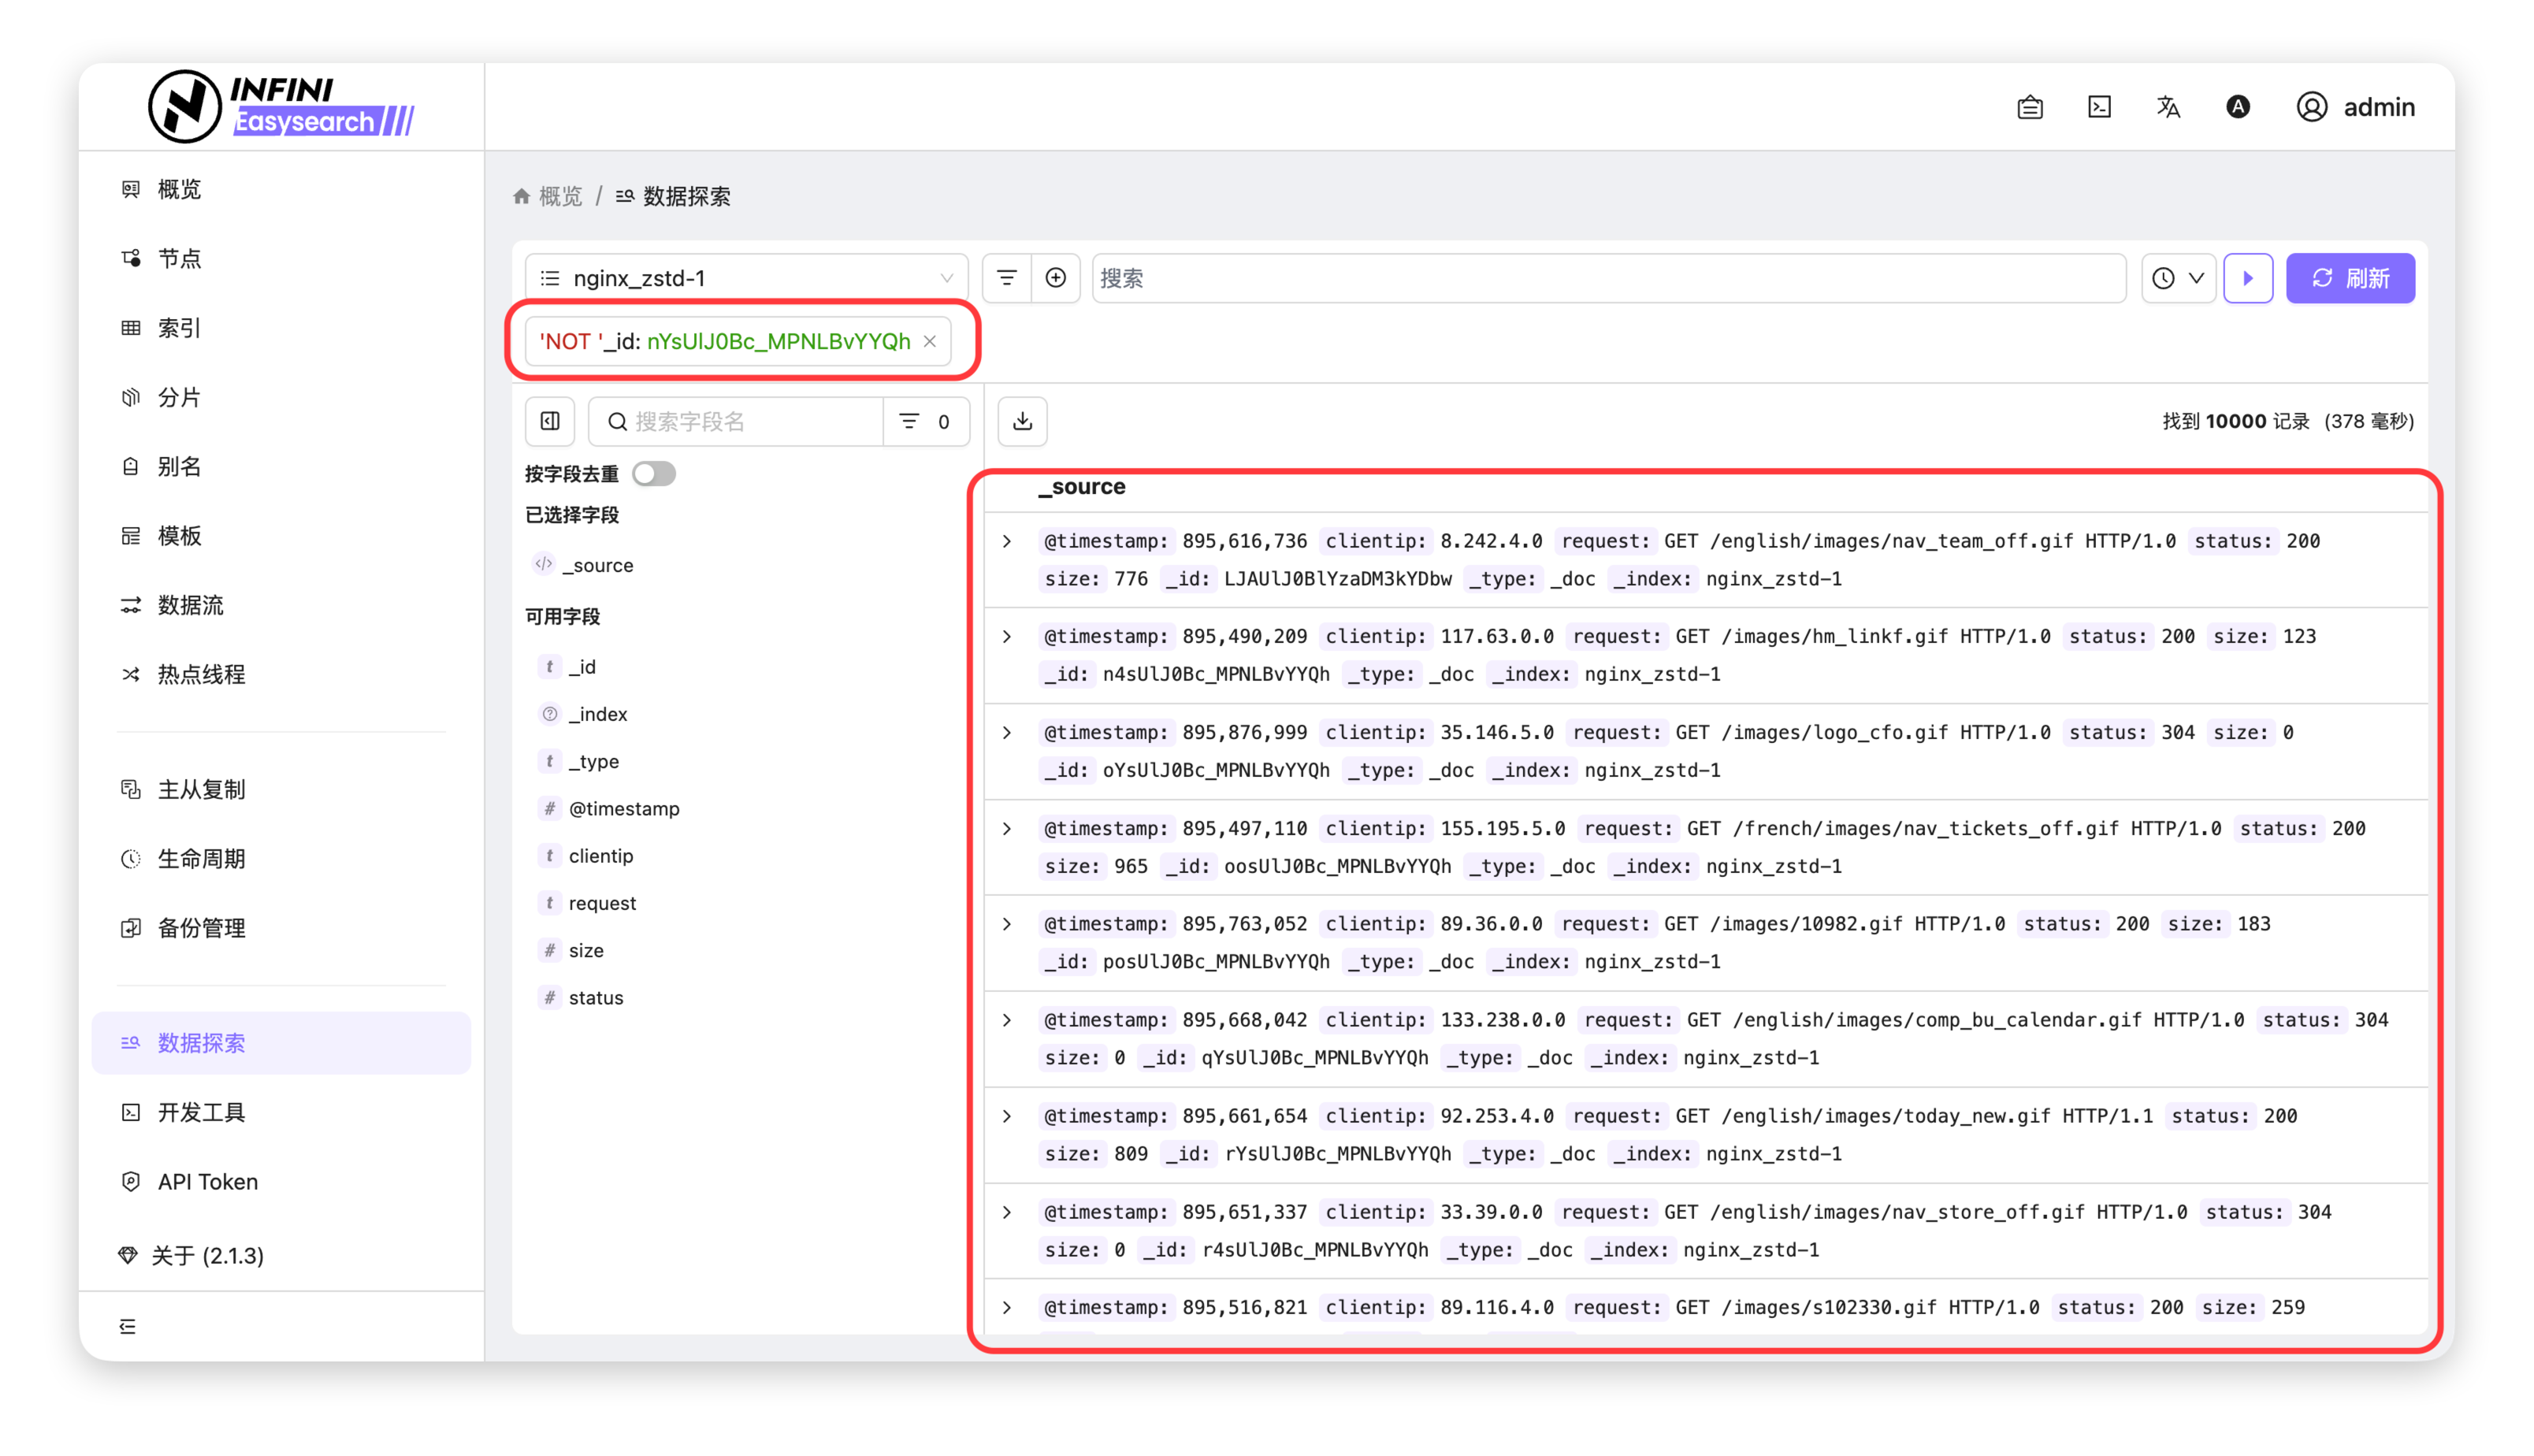
Task: Expand the record with clientip 8.242.4.0
Action: (x=1007, y=541)
